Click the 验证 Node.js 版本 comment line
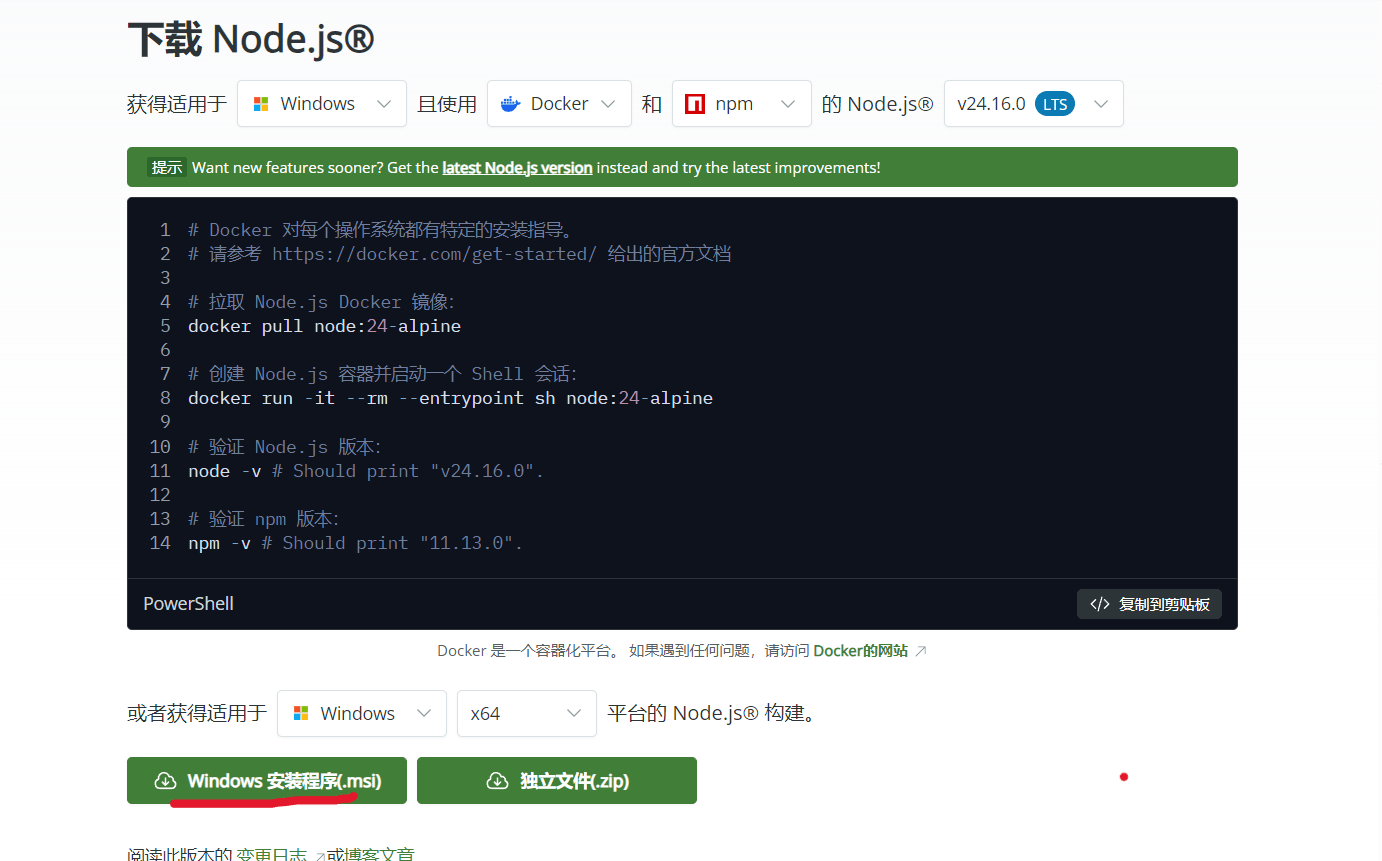The height and width of the screenshot is (861, 1382). pos(285,446)
